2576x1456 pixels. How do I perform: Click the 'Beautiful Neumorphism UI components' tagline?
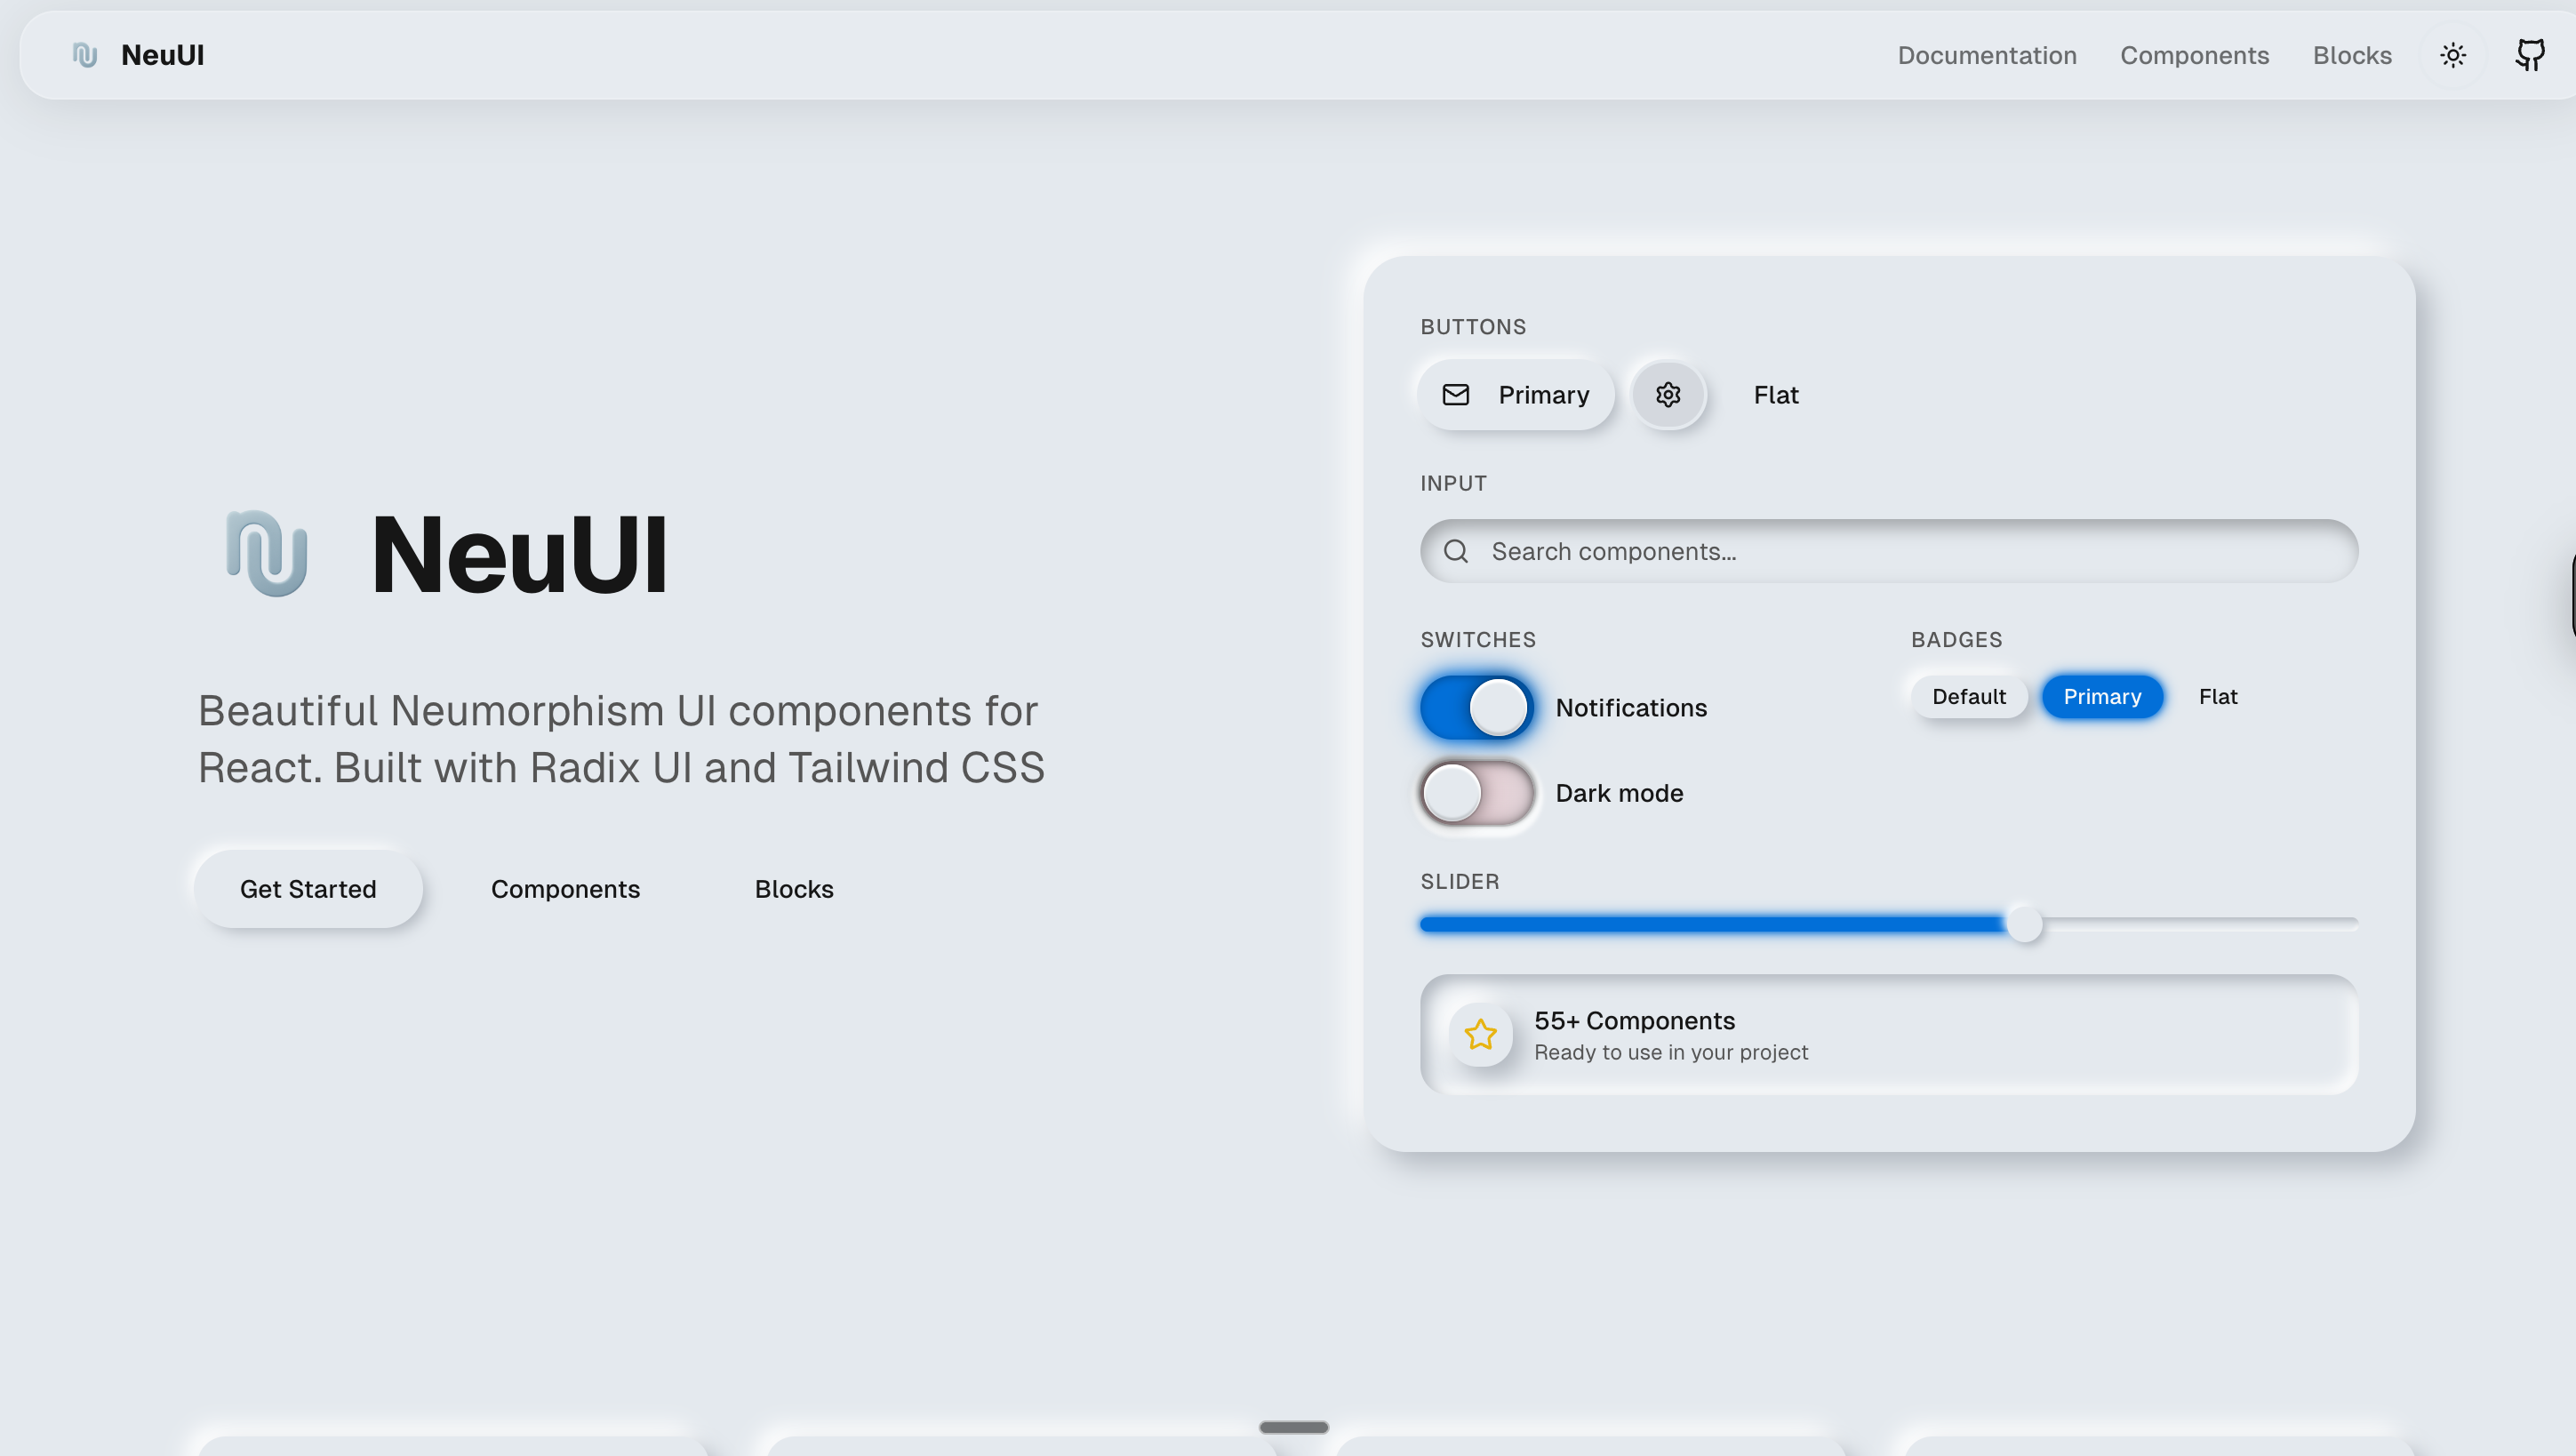tap(621, 739)
